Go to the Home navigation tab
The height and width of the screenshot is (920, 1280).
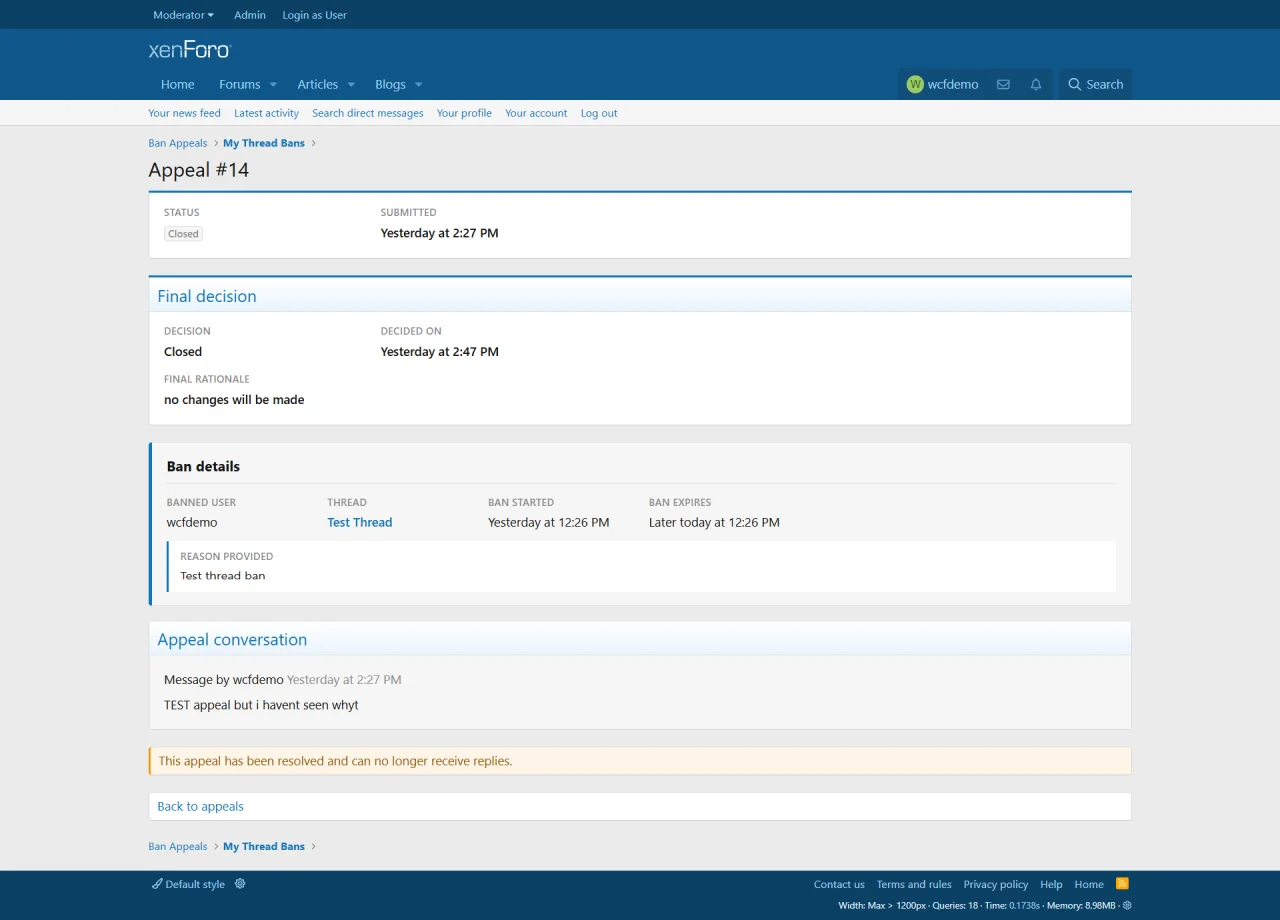178,85
